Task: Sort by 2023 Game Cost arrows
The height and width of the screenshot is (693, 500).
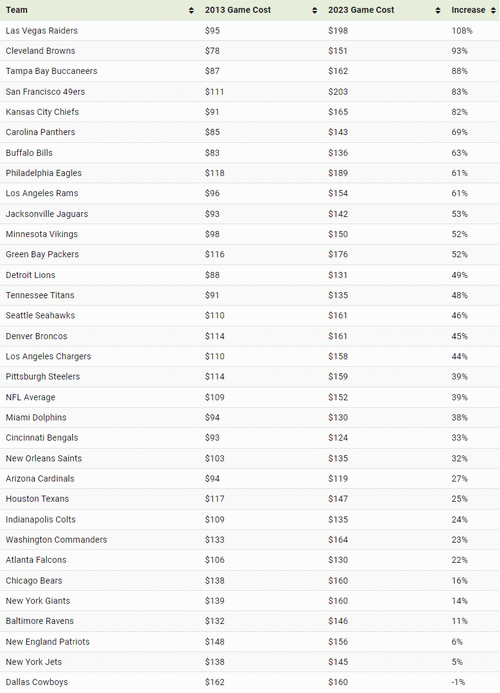Action: pos(438,10)
